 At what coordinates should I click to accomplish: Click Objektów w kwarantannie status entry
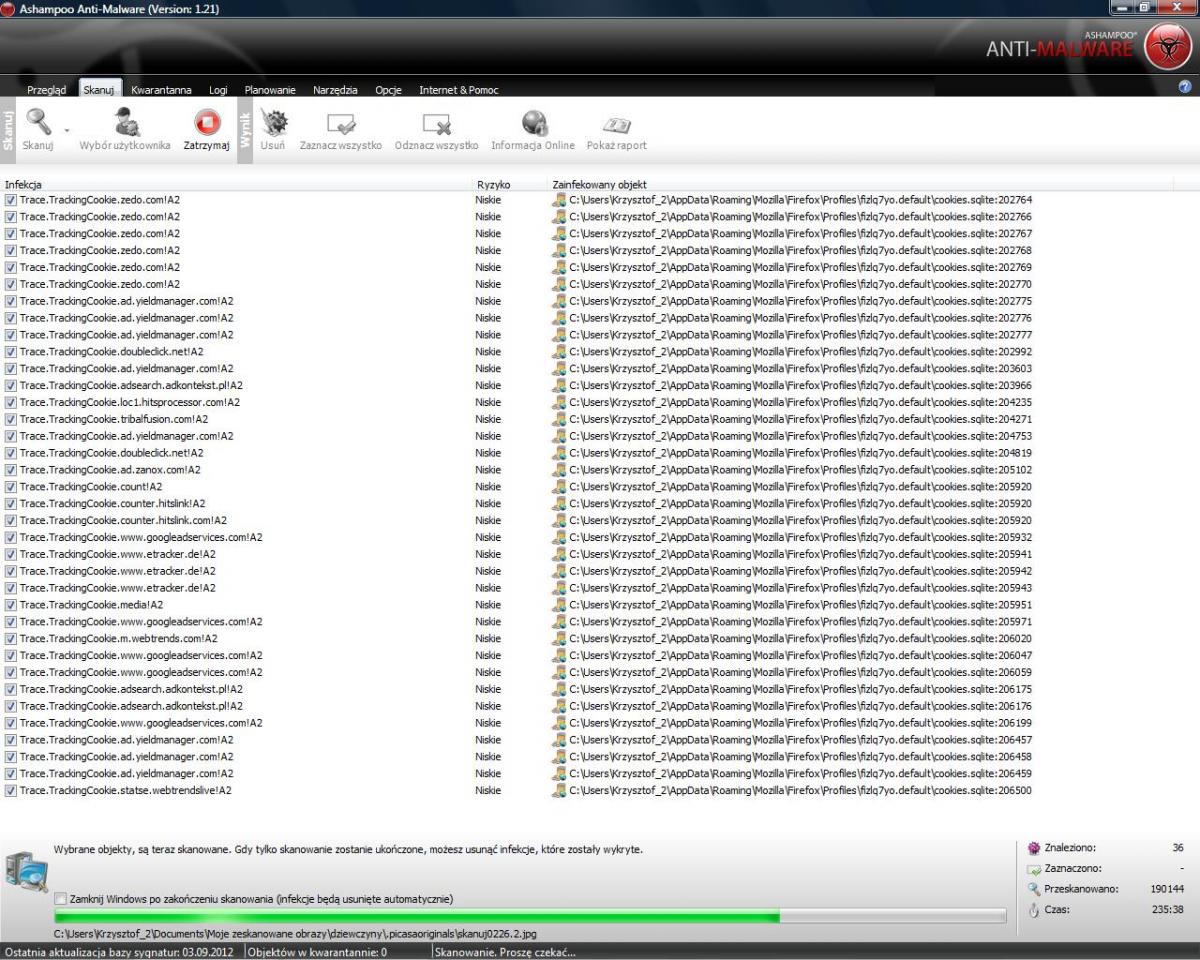point(318,952)
